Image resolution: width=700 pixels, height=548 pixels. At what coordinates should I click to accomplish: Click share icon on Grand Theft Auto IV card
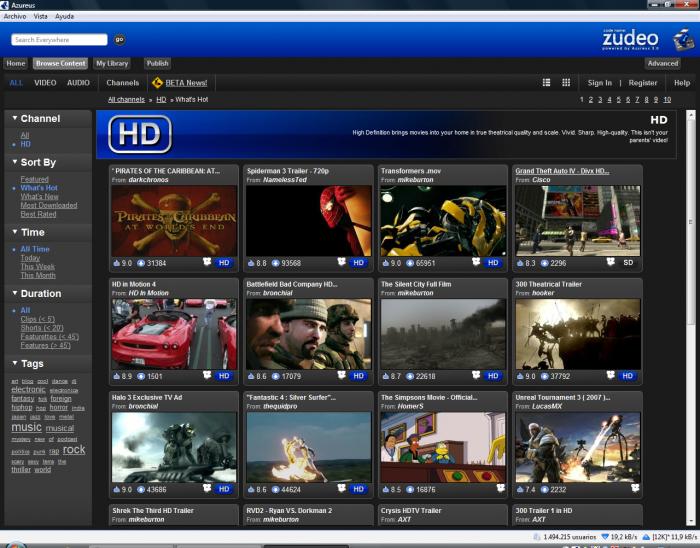click(x=610, y=262)
